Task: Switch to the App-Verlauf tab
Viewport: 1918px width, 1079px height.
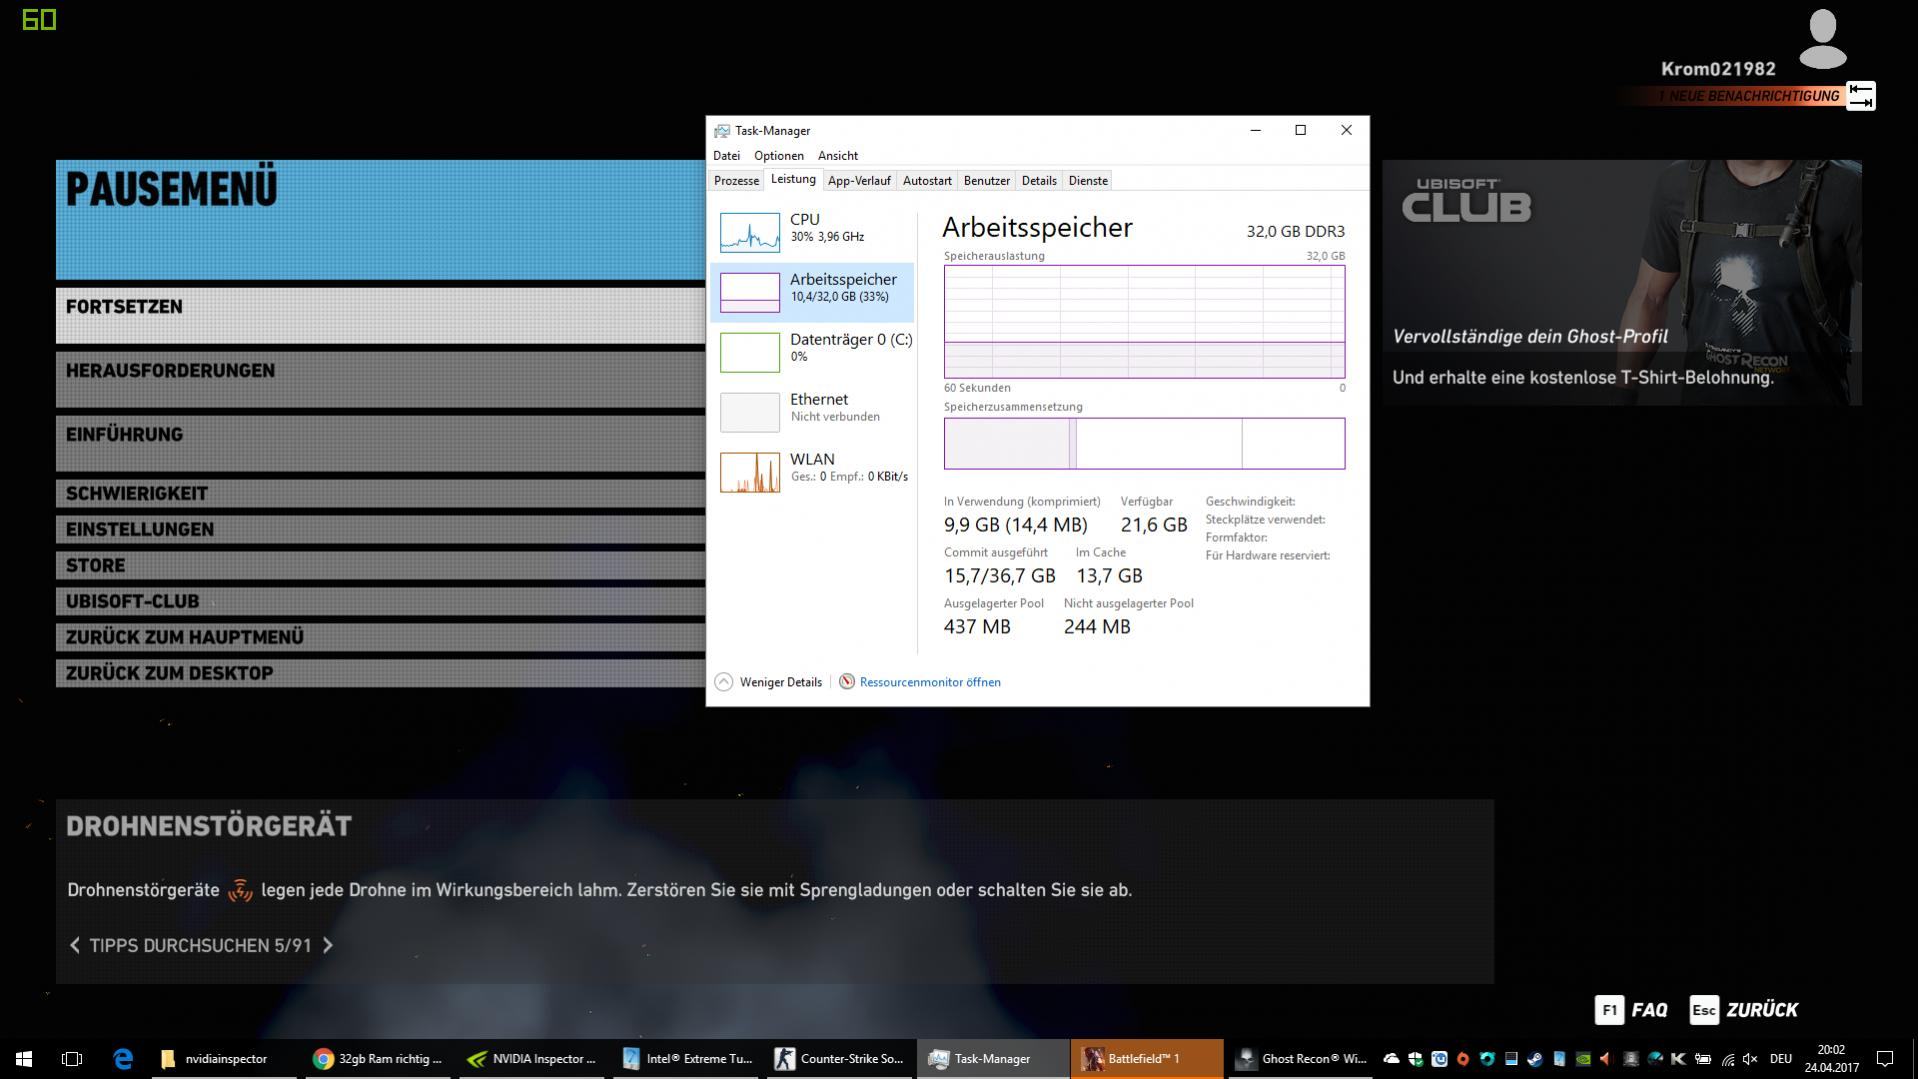Action: [x=859, y=181]
